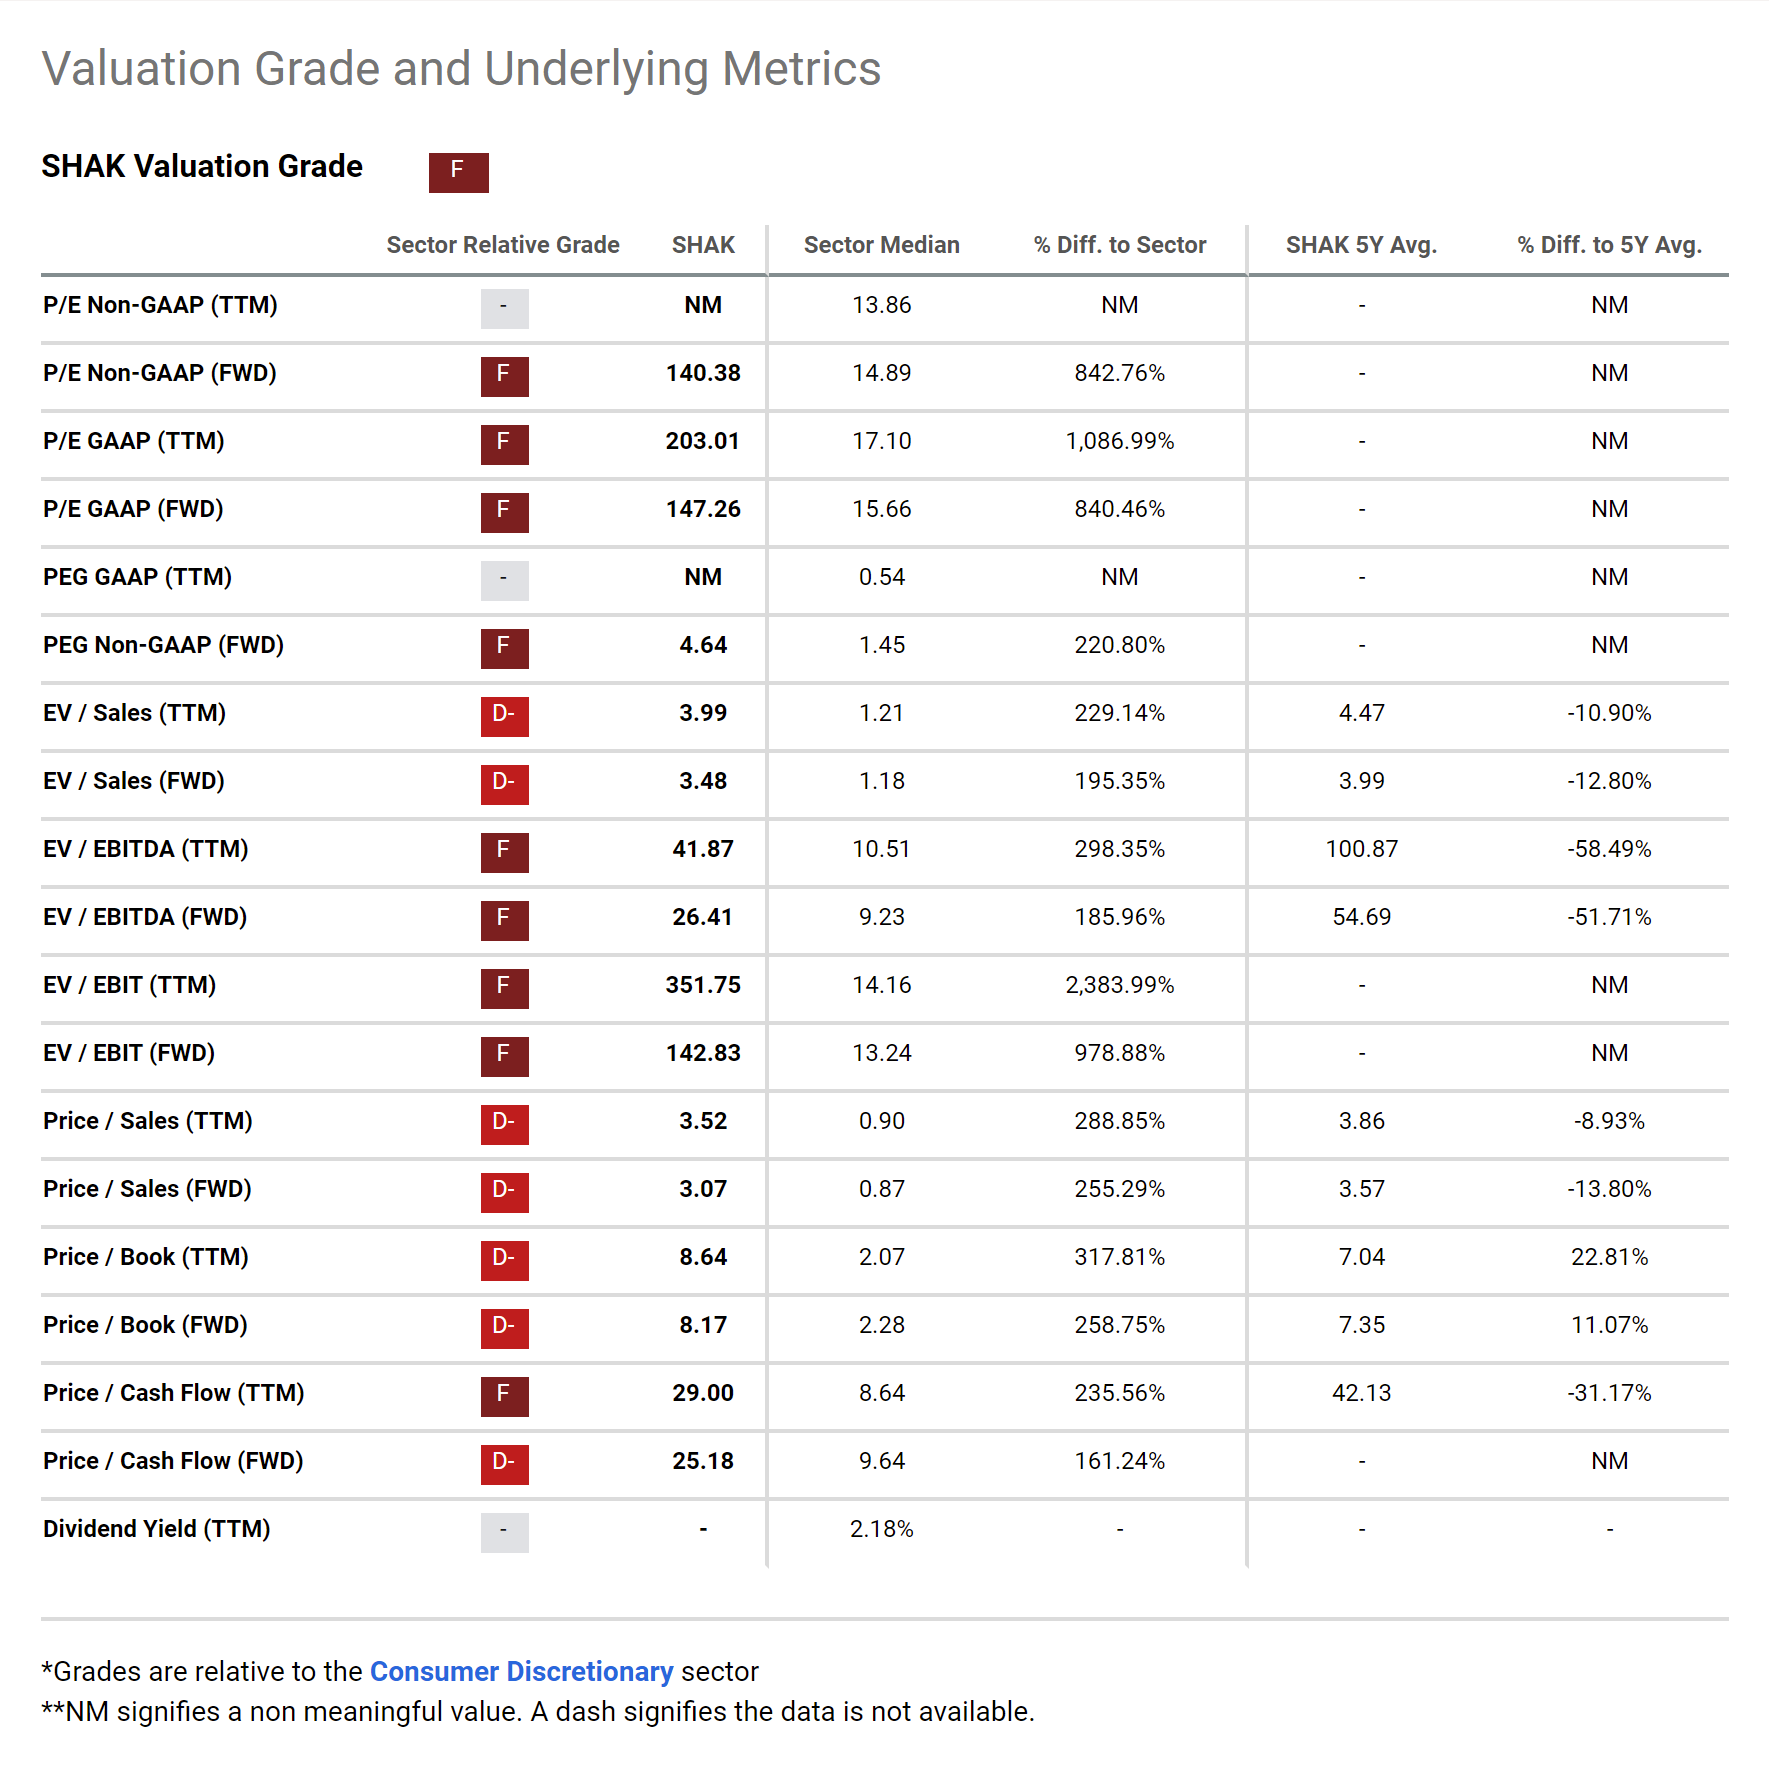Open the Consumer Discretionary sector link
Image resolution: width=1769 pixels, height=1769 pixels.
coord(521,1672)
